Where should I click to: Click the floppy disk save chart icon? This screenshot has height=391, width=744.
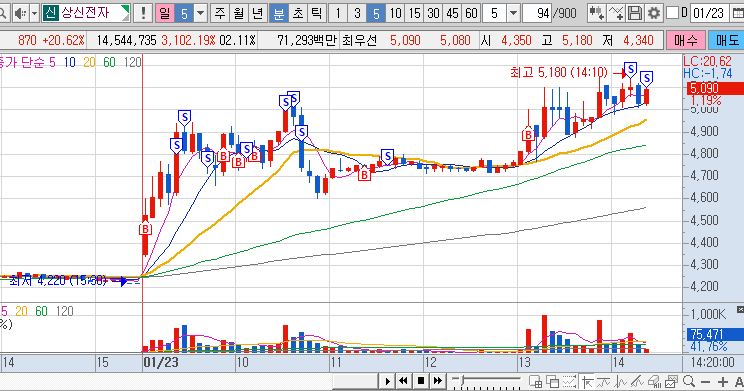tap(635, 13)
